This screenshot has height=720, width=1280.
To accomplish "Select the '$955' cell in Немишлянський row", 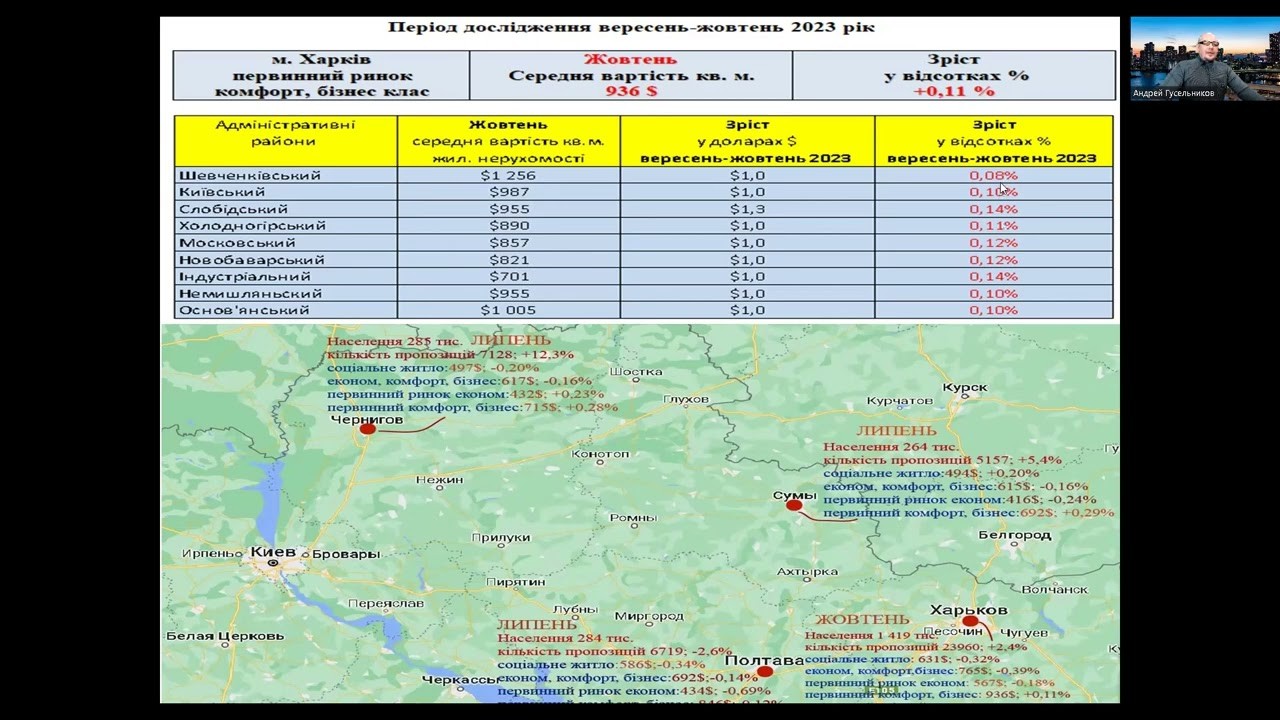I will (508, 294).
